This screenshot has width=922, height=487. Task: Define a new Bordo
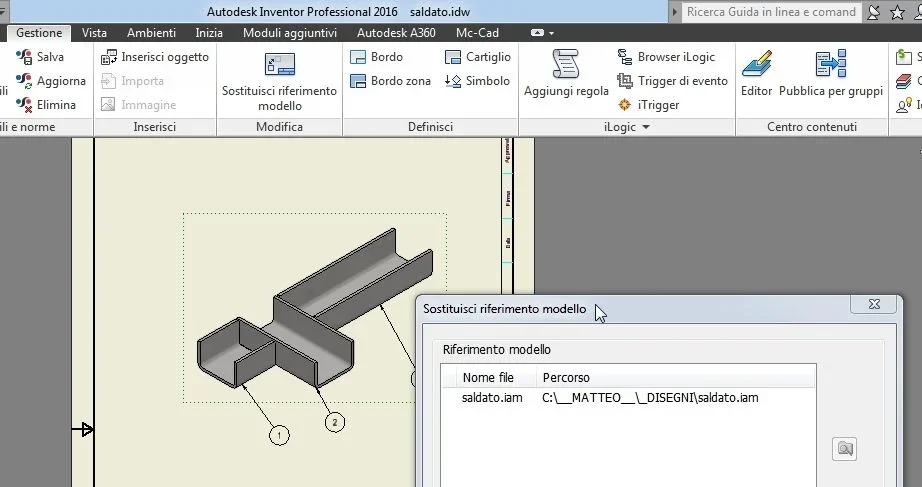tap(376, 57)
